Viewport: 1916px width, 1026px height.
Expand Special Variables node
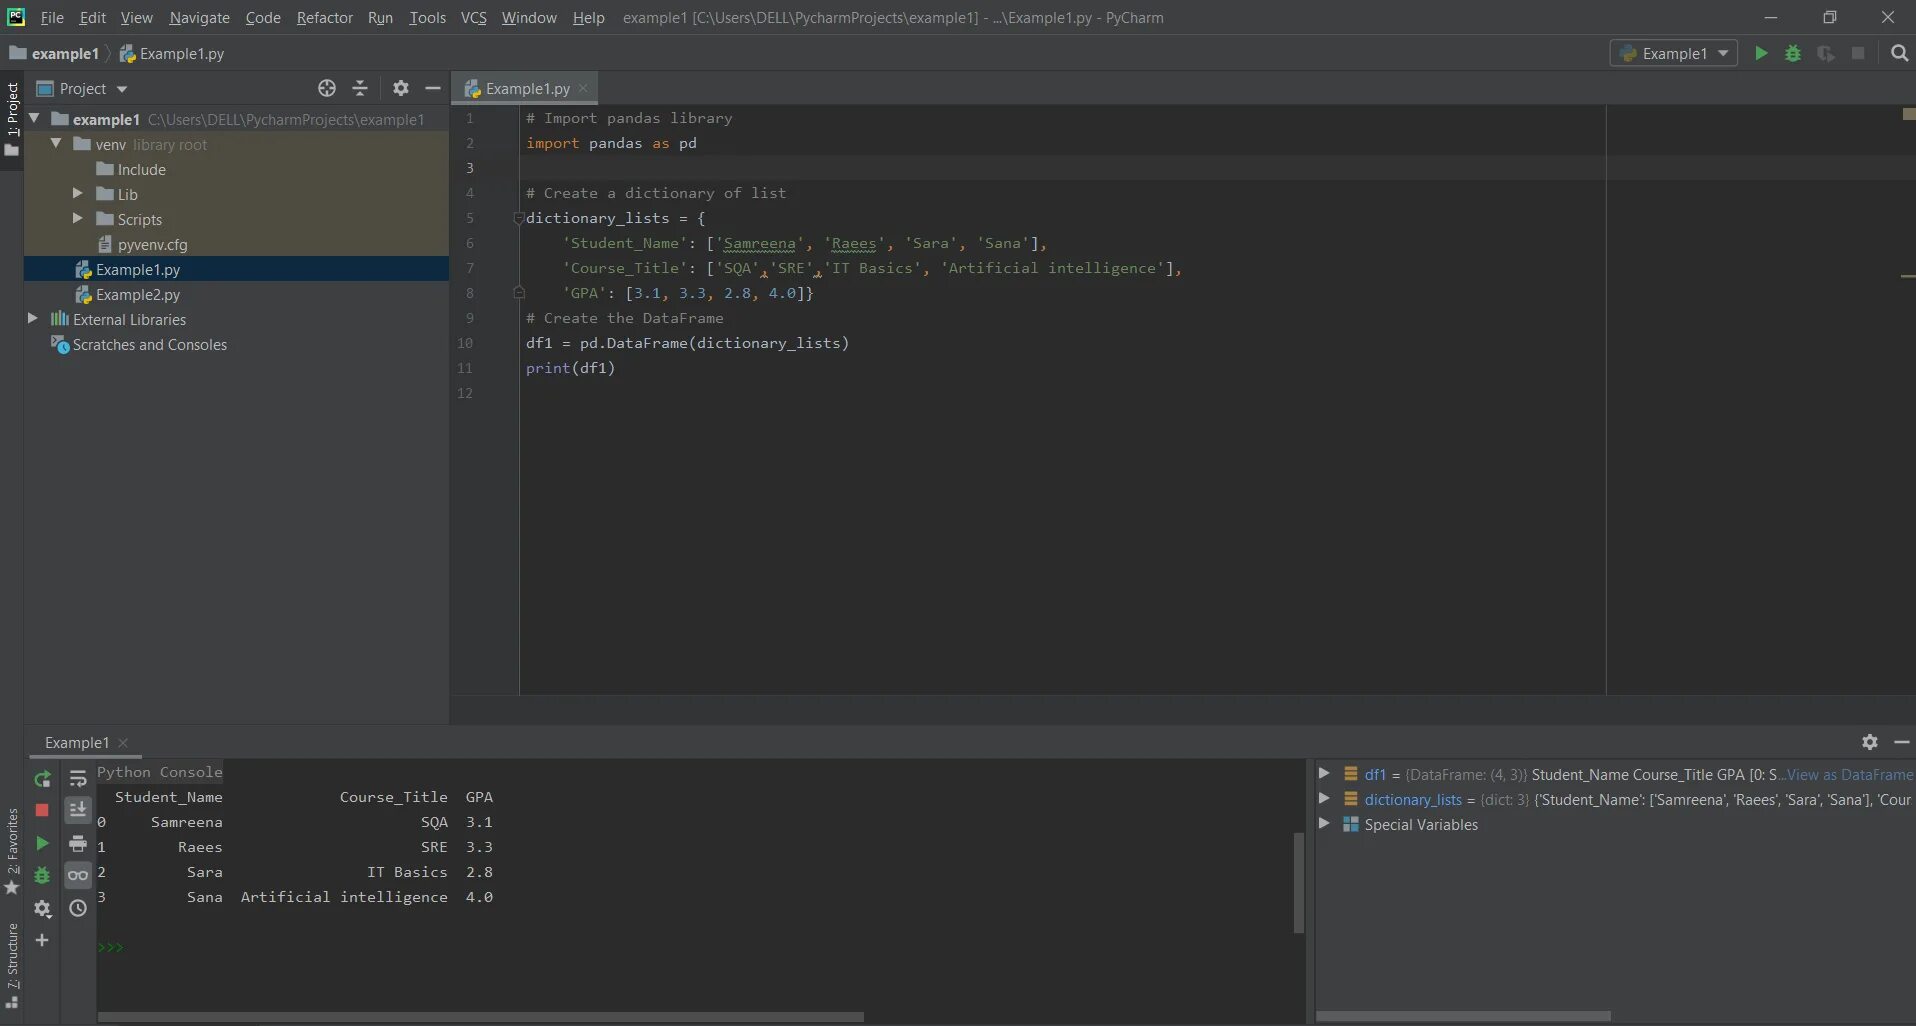pos(1324,823)
